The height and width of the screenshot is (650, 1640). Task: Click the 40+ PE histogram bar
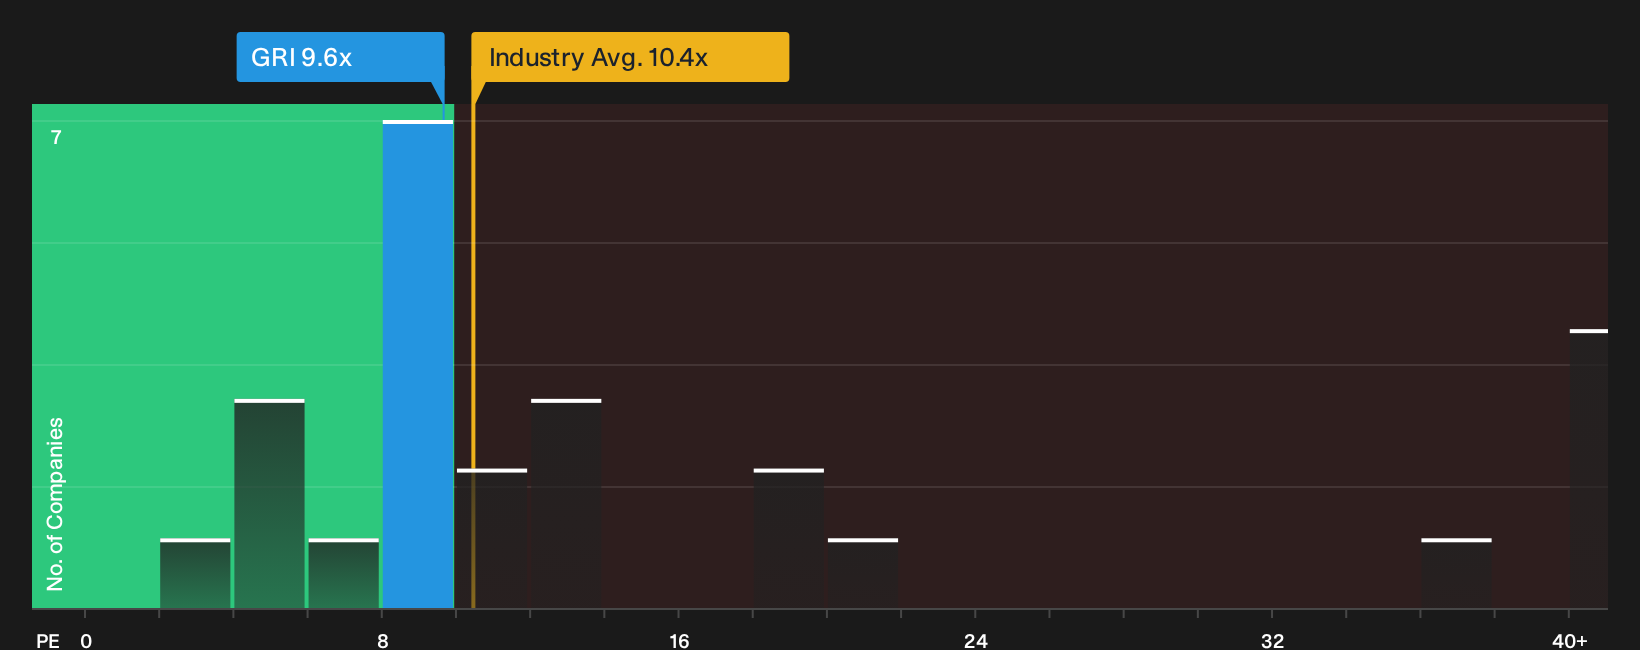click(x=1589, y=469)
